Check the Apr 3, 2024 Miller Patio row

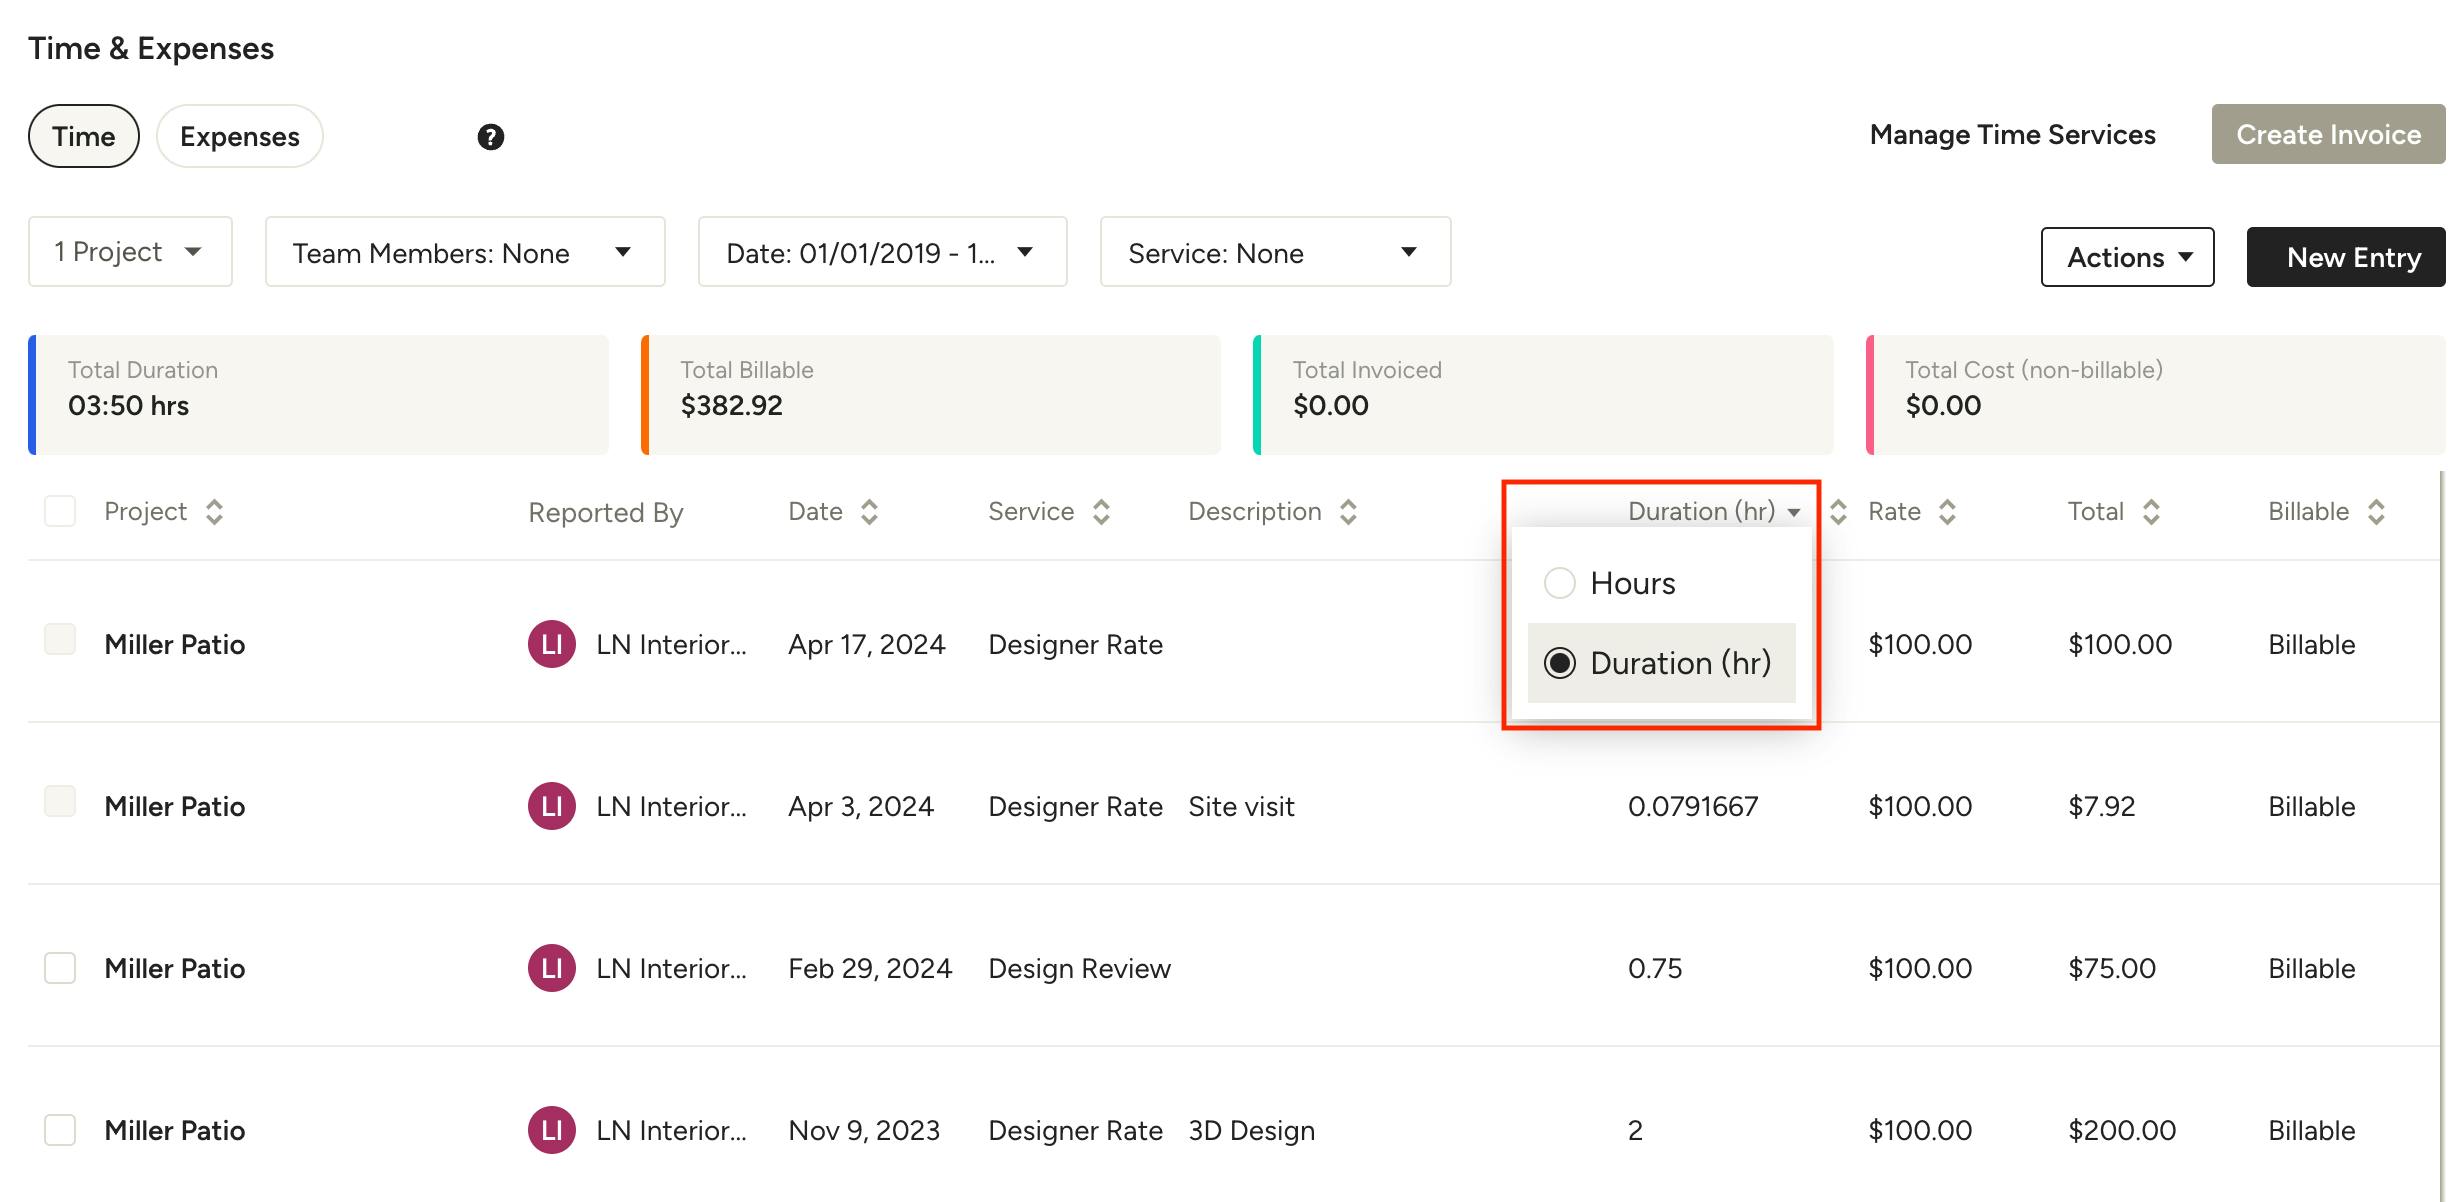point(60,801)
